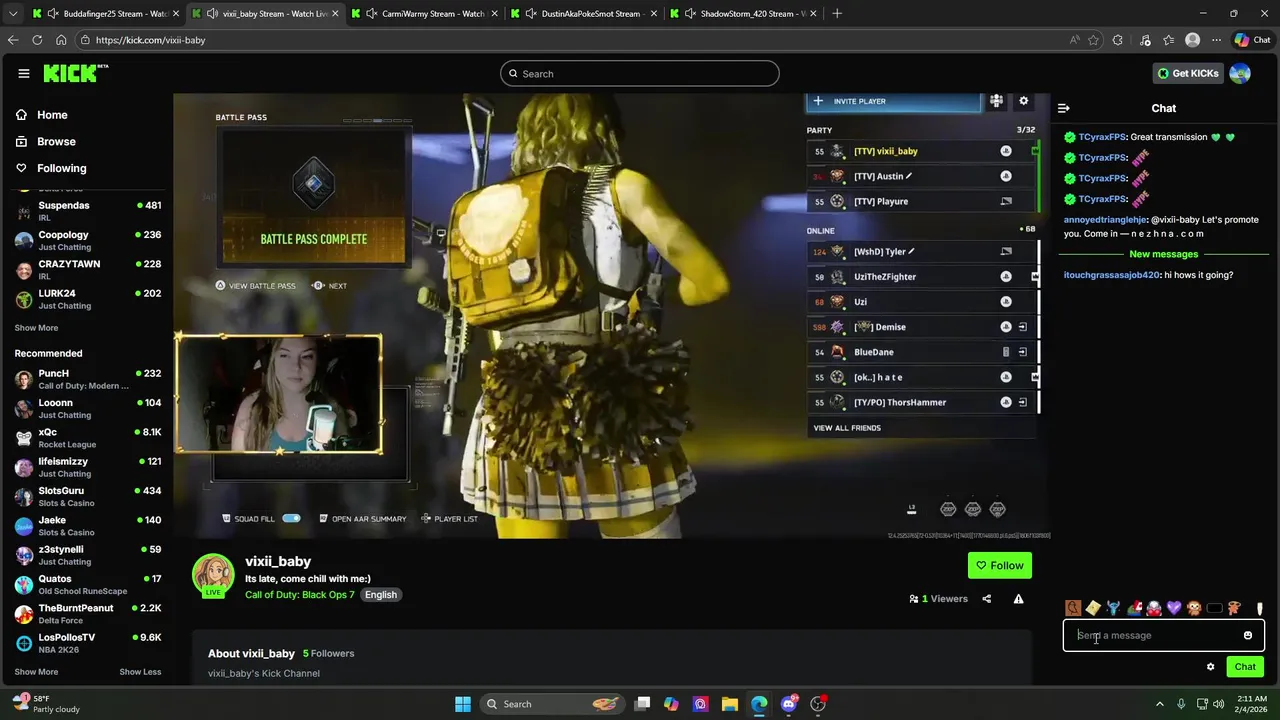Mute tab audio on vixii_baby tab
1280x720 pixels.
tap(211, 14)
